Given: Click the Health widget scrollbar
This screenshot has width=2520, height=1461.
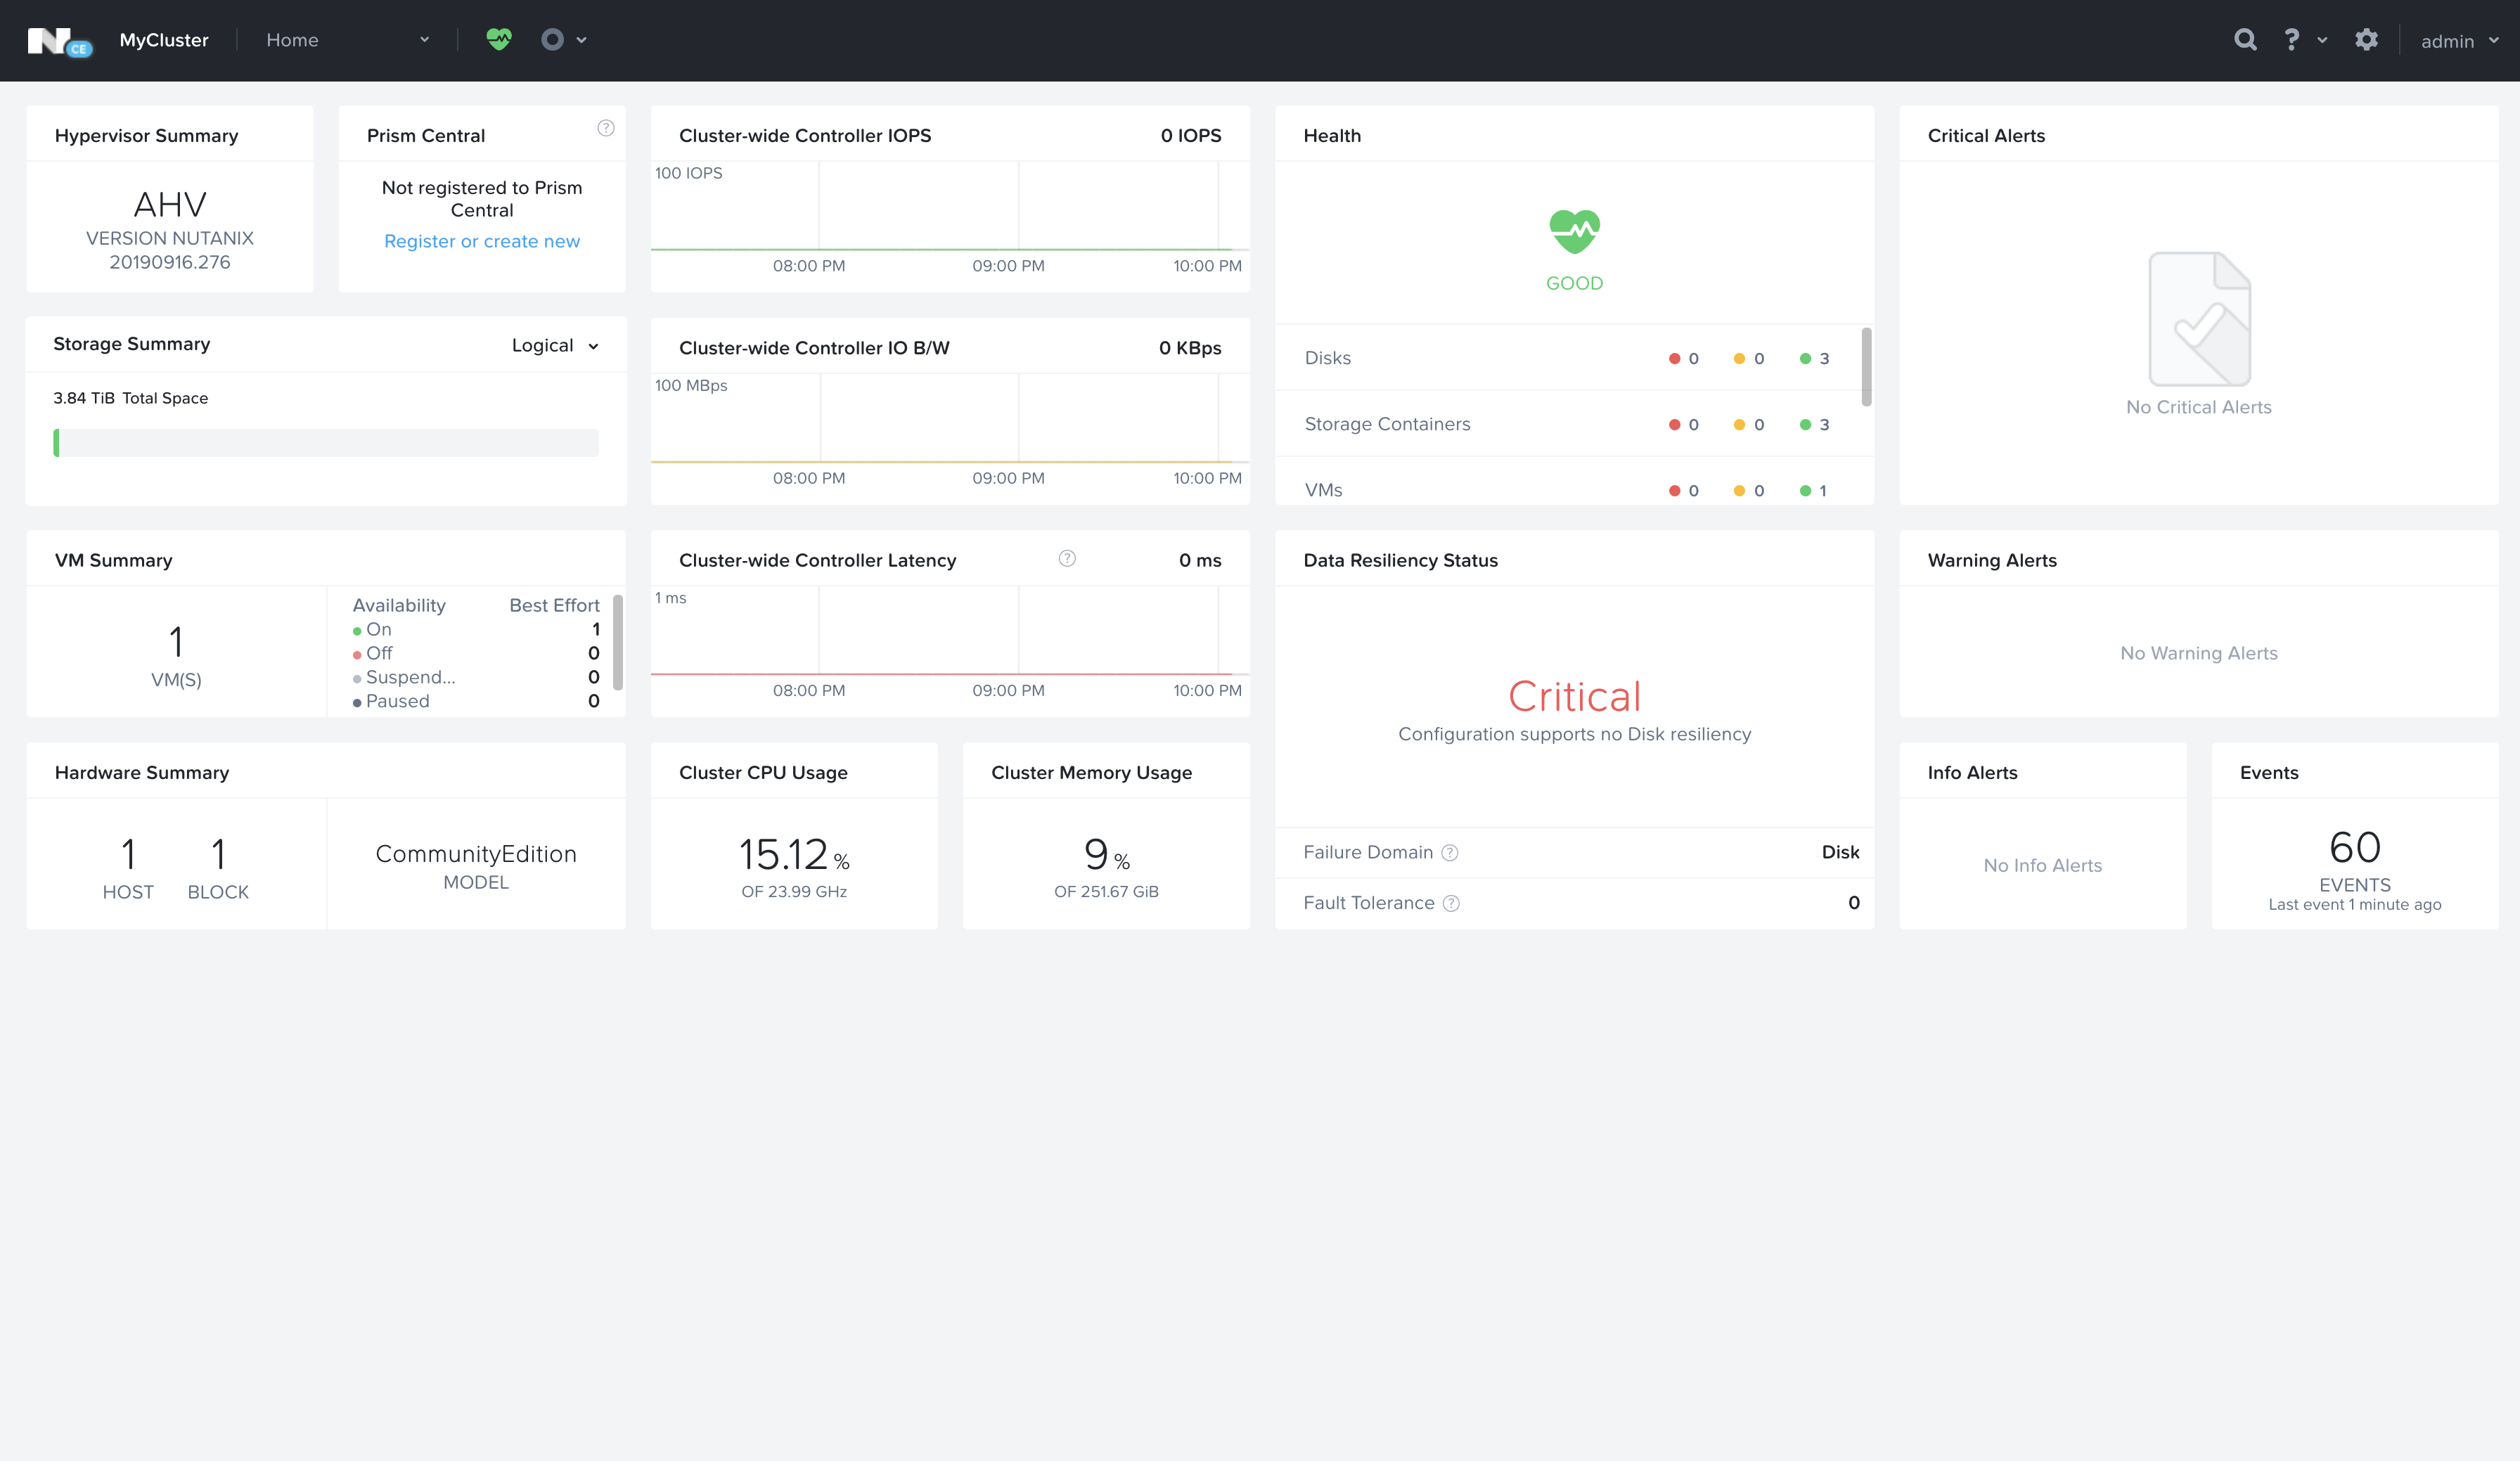Looking at the screenshot, I should 1866,366.
